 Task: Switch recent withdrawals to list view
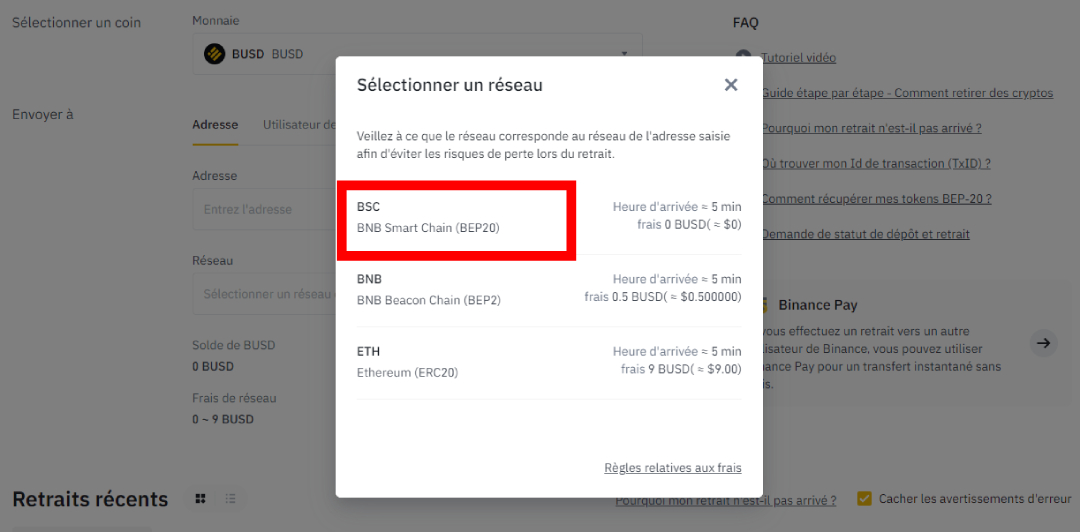pos(231,499)
